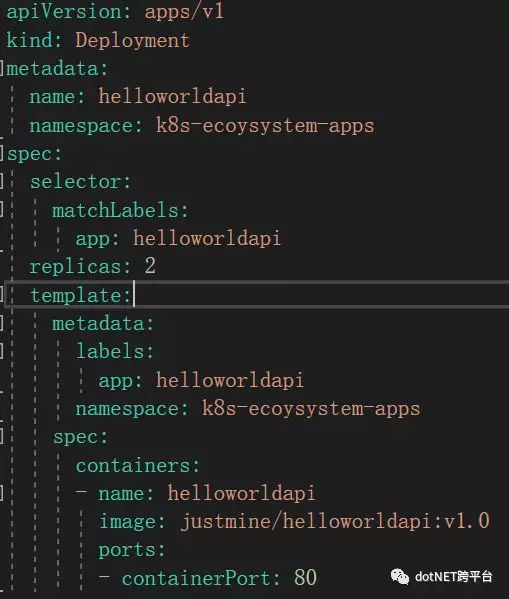Viewport: 509px width, 599px height.
Task: Click the first namespace value k8s-ecoysystem-apps
Action: point(265,125)
